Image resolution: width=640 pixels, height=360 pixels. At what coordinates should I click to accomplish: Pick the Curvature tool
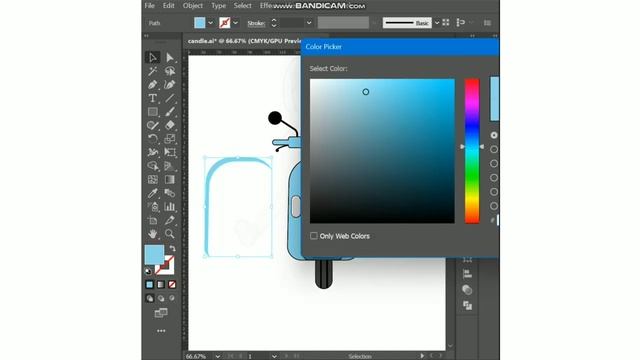(170, 84)
